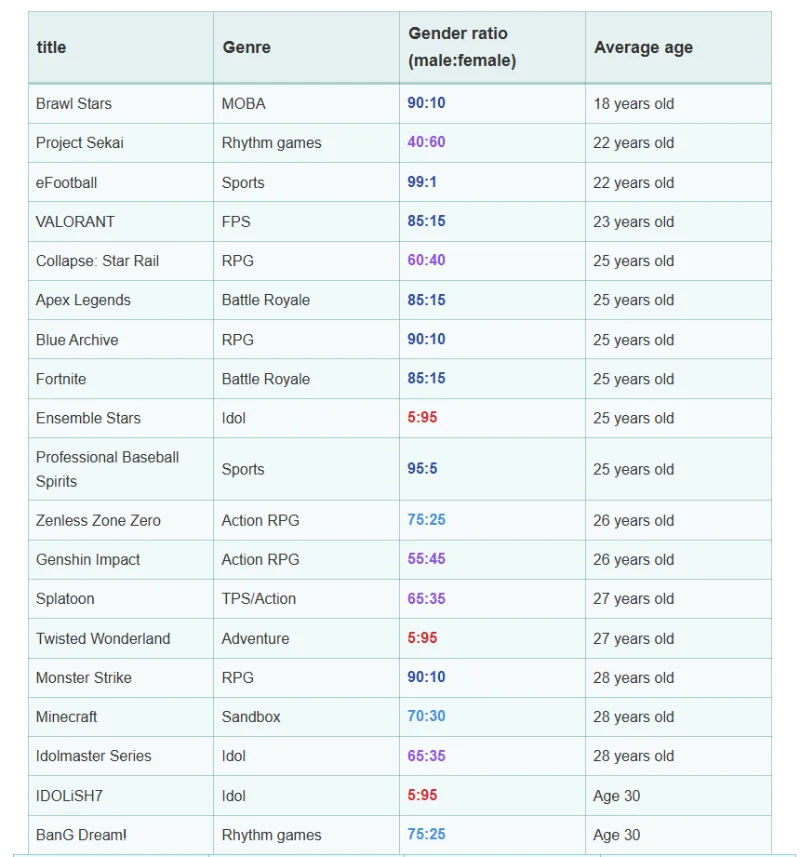Click 28 years old in Idolmaster Series row

click(x=678, y=756)
